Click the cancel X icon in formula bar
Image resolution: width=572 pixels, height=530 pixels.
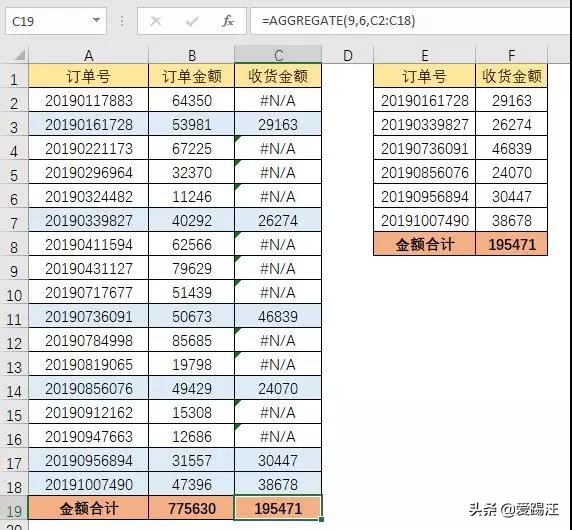pyautogui.click(x=156, y=22)
